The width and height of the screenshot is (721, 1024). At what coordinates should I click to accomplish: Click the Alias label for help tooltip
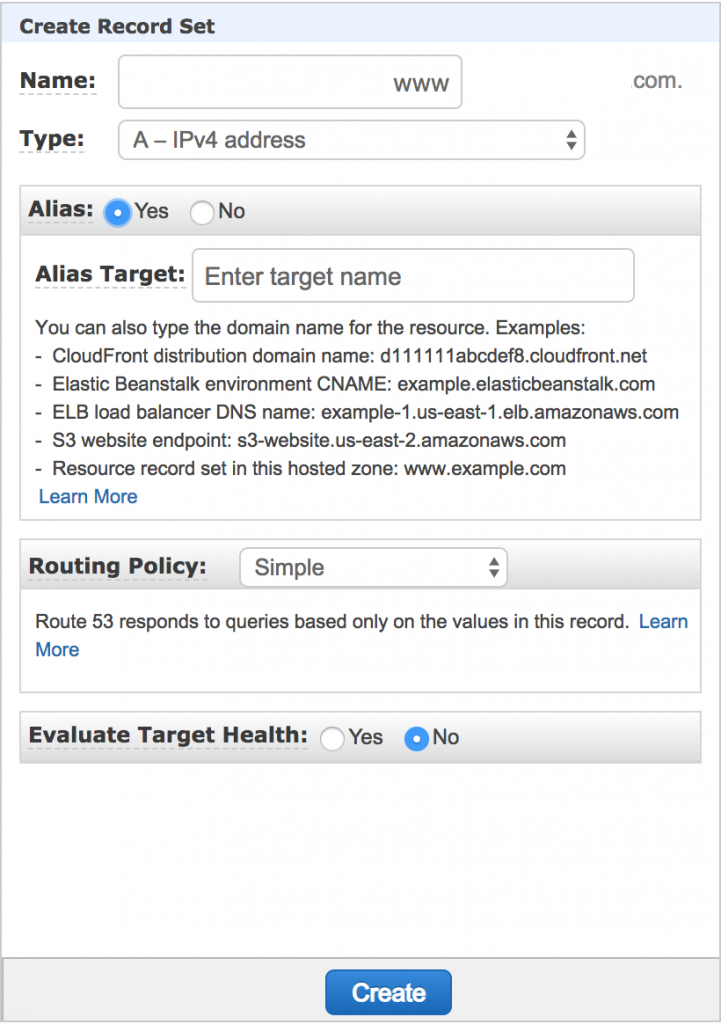pos(61,209)
